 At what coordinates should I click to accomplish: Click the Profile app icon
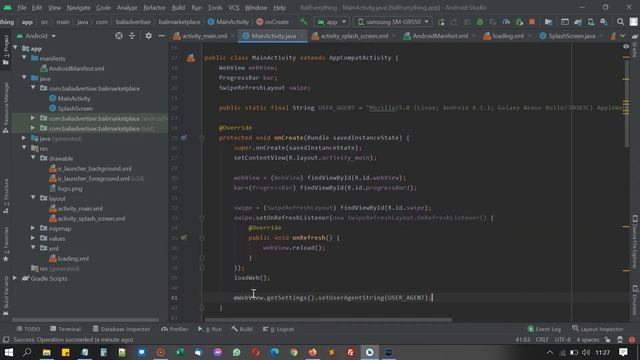[506, 22]
